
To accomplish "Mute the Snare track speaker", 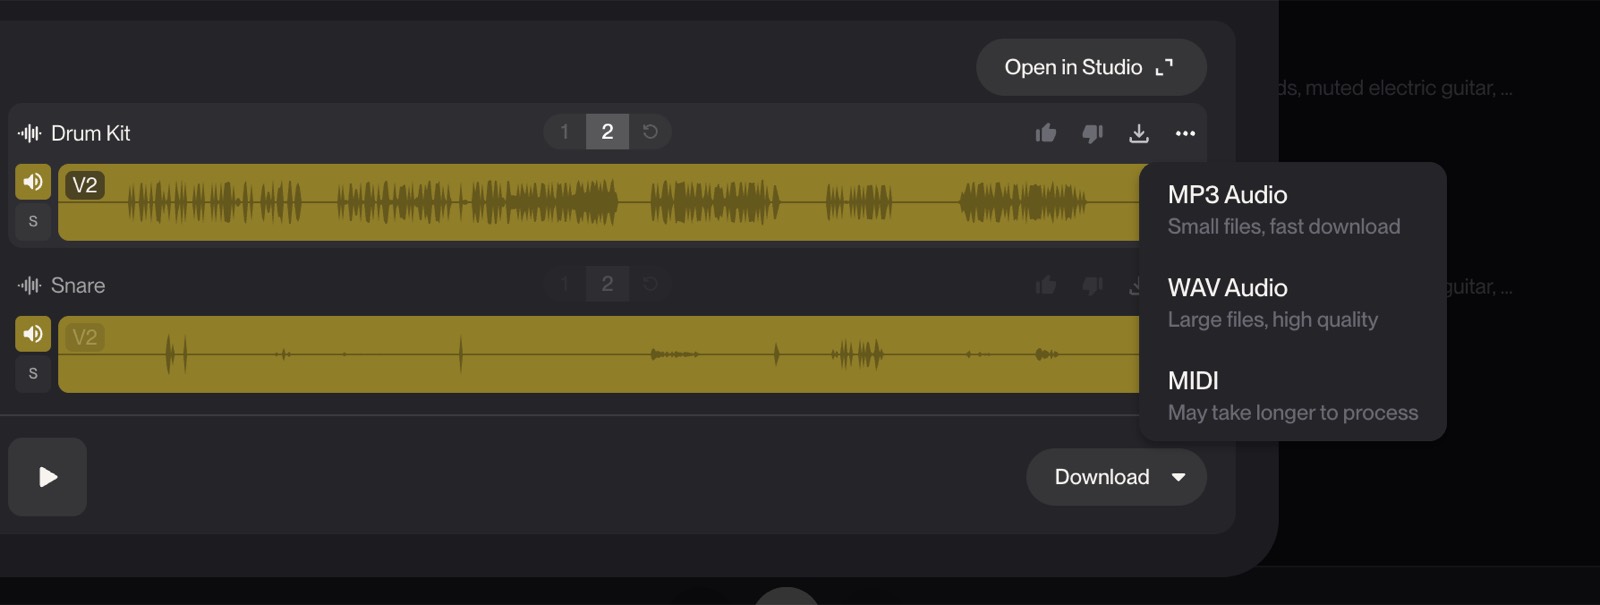I will (33, 333).
